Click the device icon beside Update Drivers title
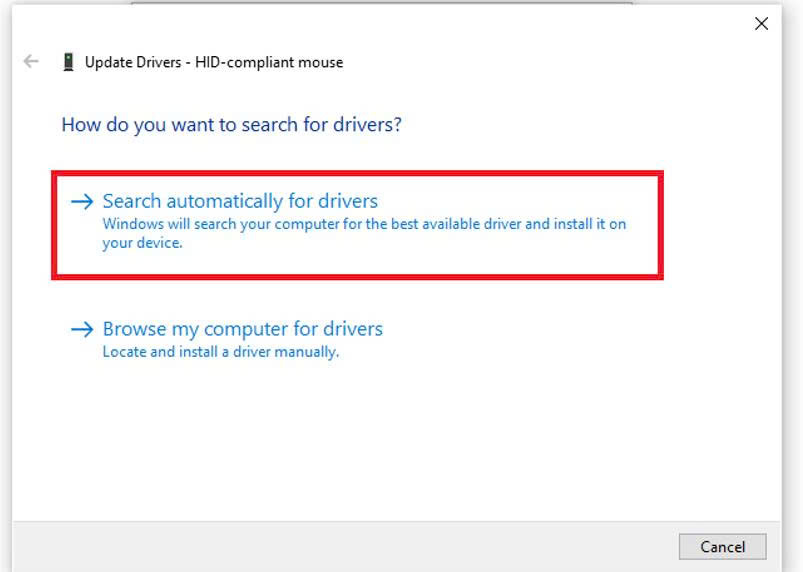Image resolution: width=803 pixels, height=572 pixels. pos(68,62)
